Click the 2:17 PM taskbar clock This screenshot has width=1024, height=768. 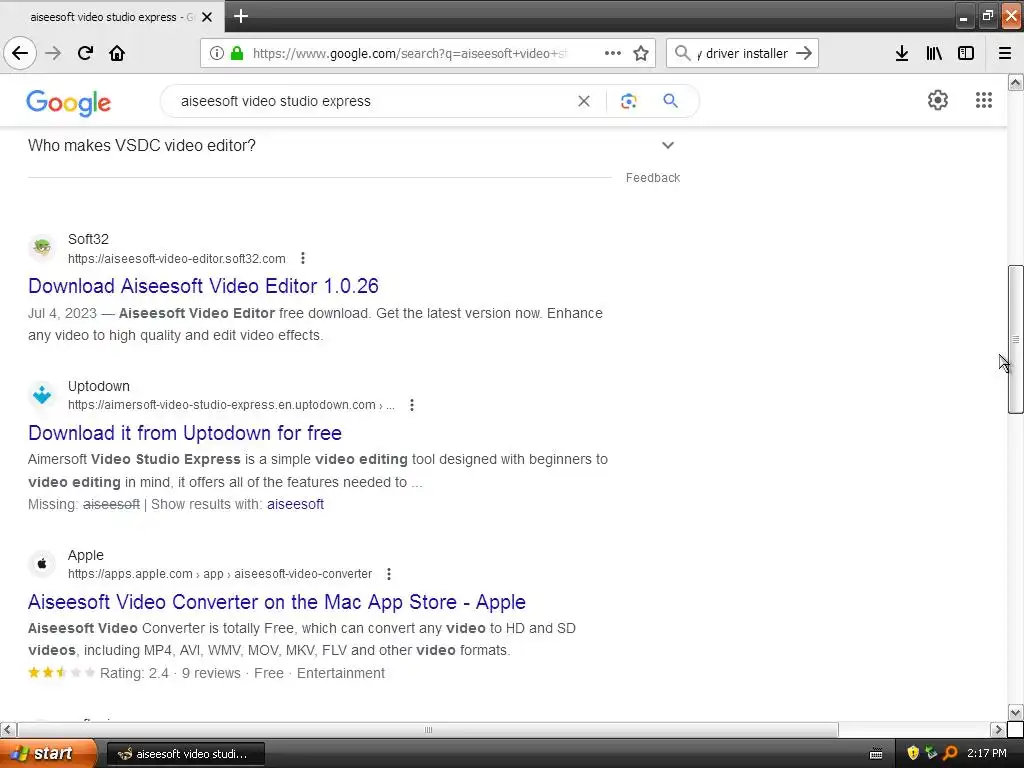[x=987, y=753]
